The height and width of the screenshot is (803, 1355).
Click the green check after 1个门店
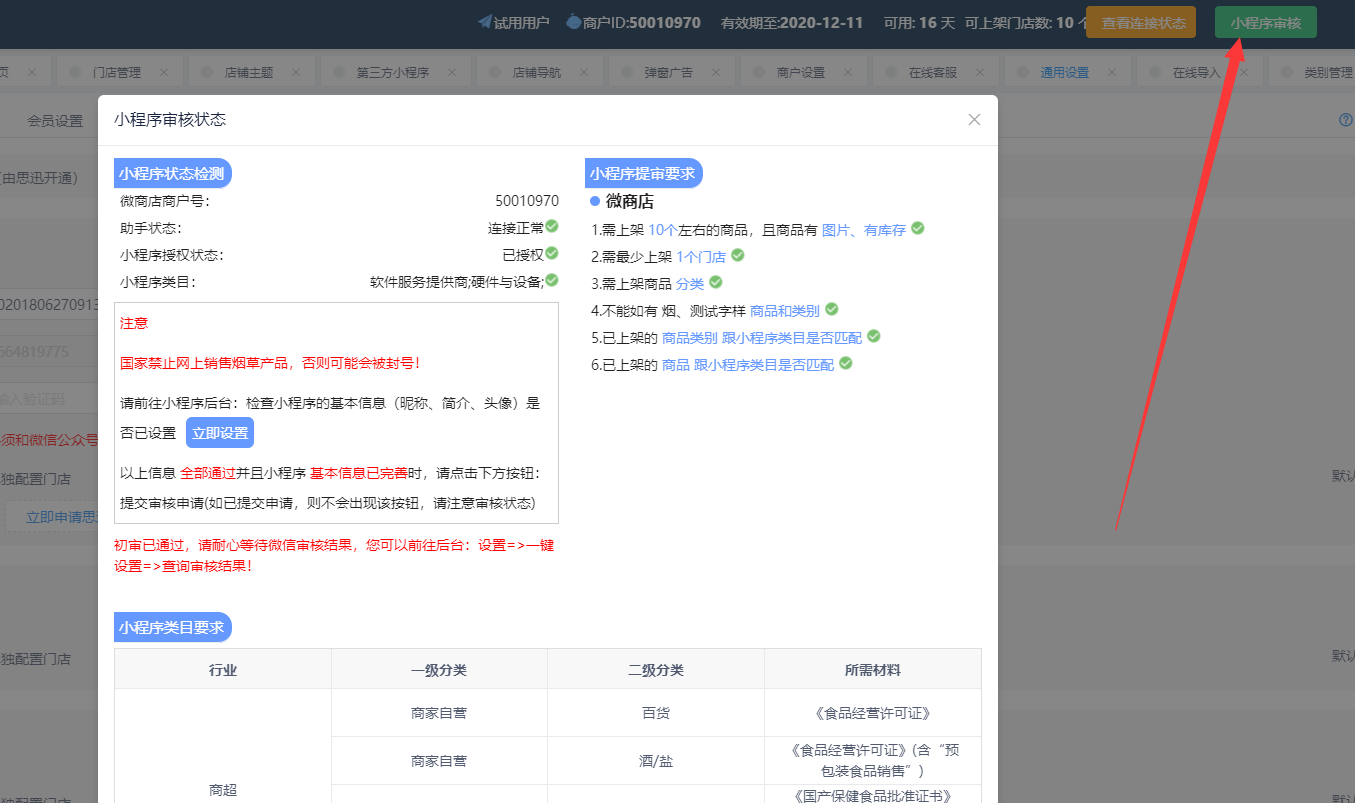click(738, 255)
